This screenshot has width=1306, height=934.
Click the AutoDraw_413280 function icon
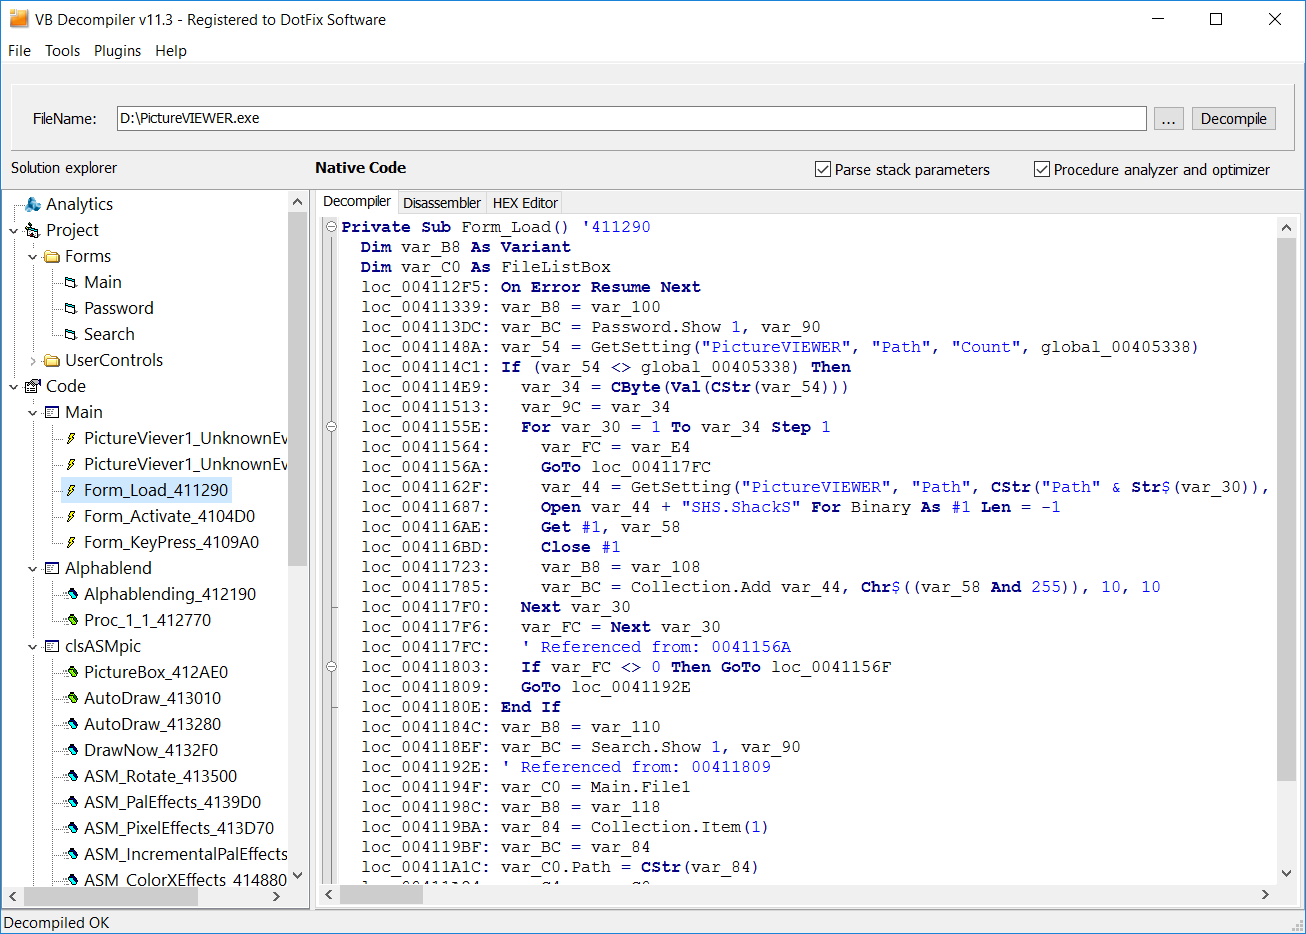tap(71, 724)
